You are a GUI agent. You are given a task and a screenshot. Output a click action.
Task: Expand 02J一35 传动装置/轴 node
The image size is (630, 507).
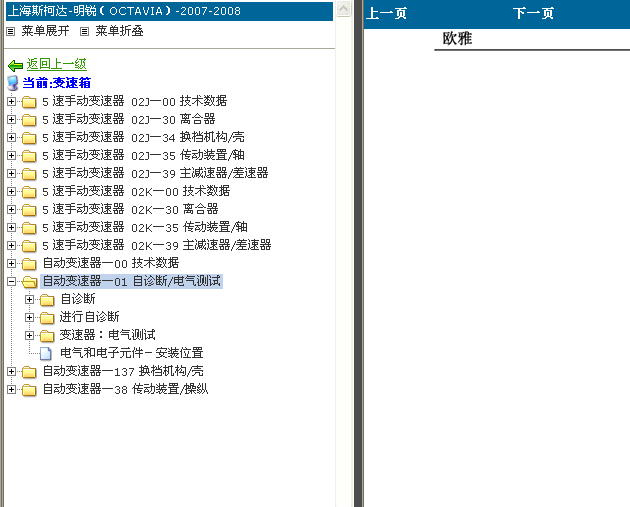click(12, 155)
